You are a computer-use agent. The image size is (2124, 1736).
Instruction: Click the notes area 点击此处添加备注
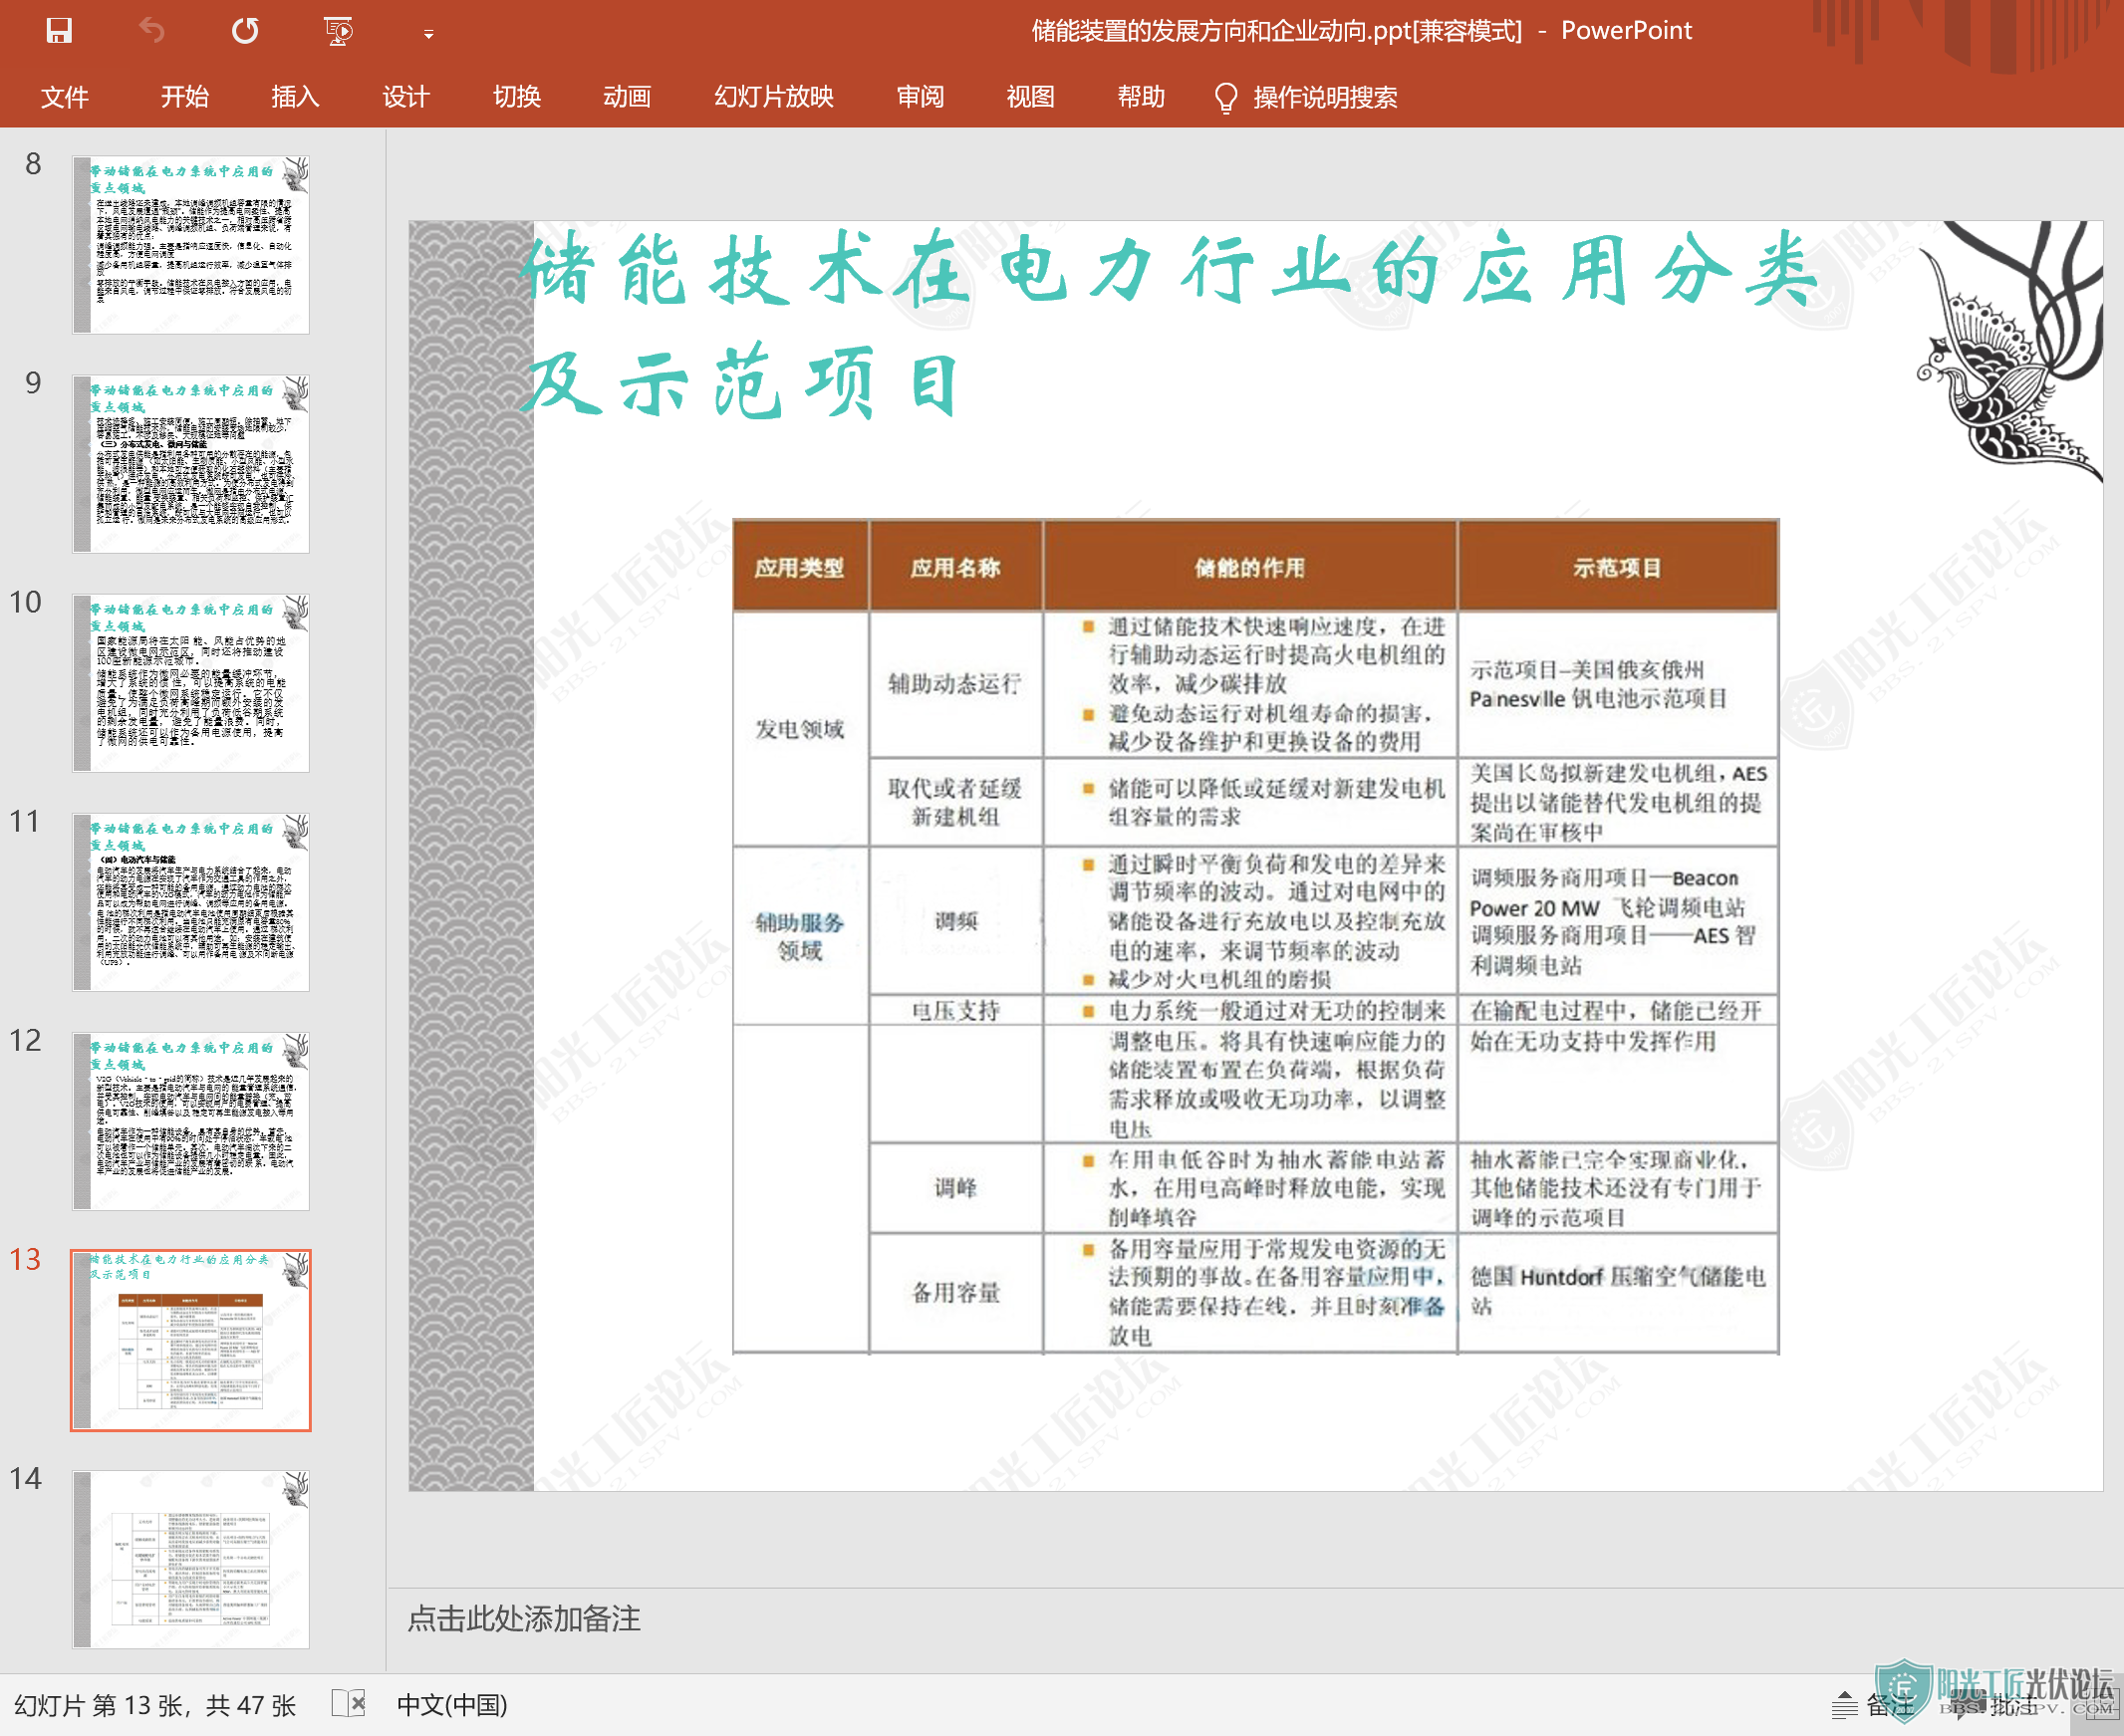pyautogui.click(x=524, y=1619)
